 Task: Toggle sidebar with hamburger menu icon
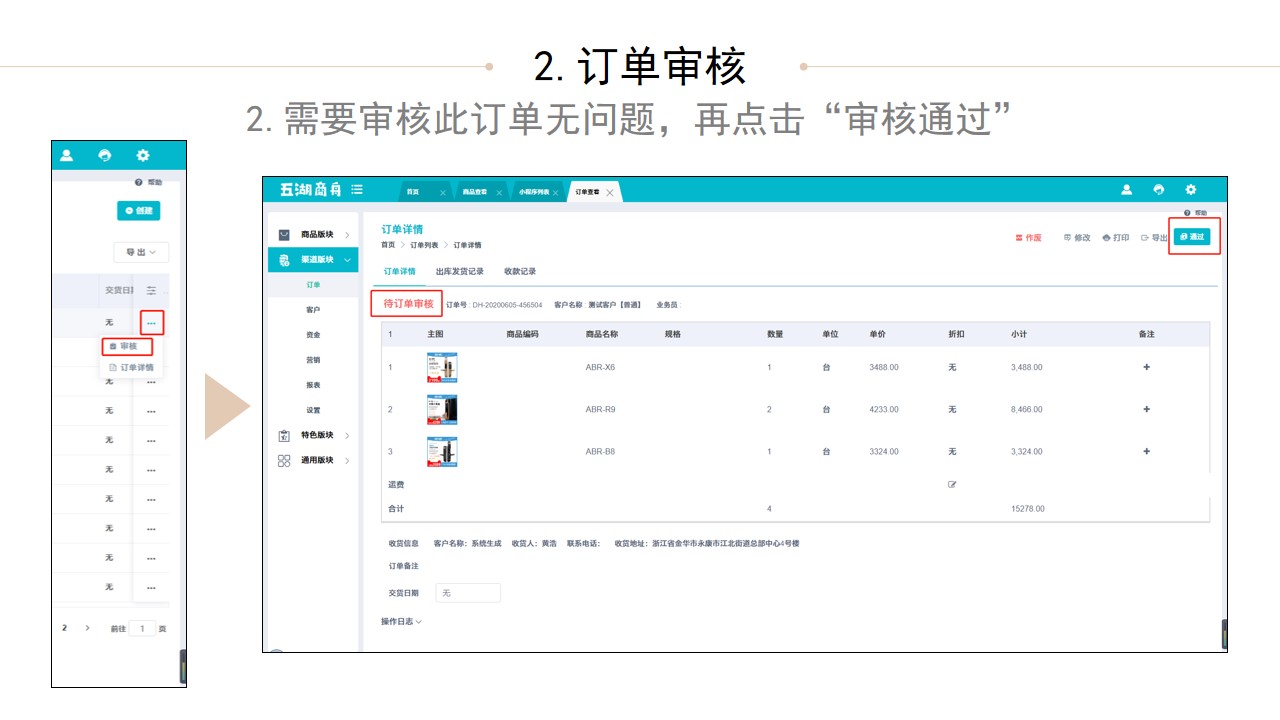pyautogui.click(x=357, y=190)
